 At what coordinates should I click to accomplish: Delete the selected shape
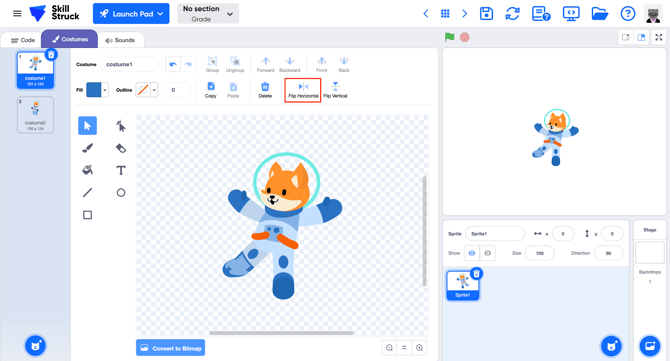[265, 90]
